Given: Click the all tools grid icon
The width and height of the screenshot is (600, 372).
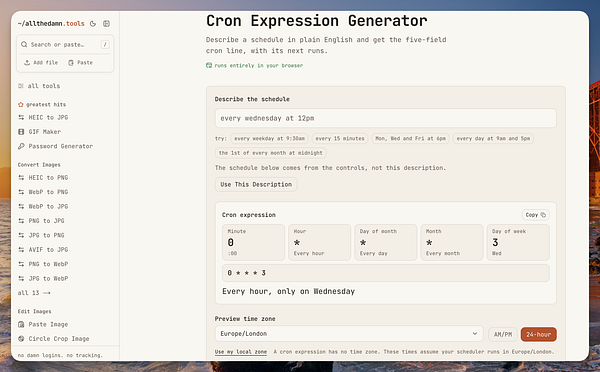Looking at the screenshot, I should 21,86.
